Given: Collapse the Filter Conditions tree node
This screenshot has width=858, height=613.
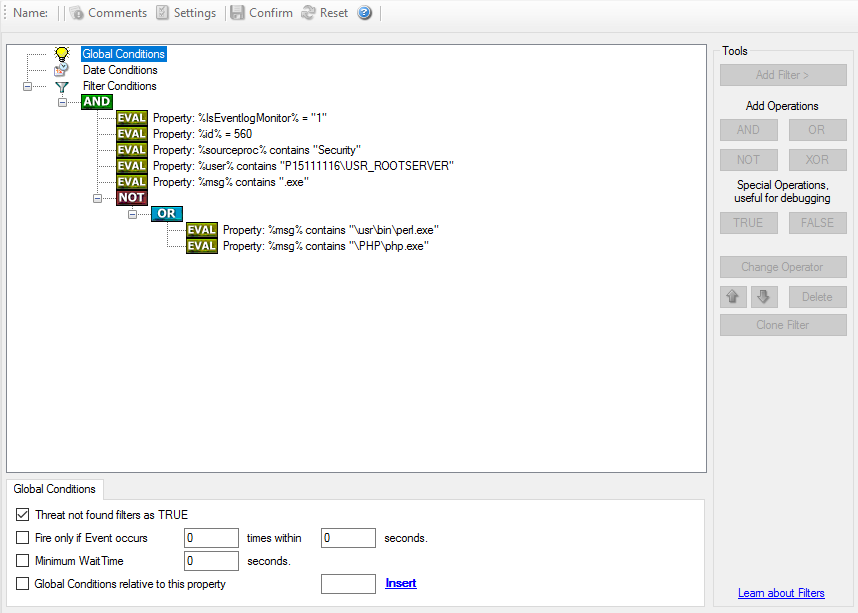Looking at the screenshot, I should pos(27,87).
